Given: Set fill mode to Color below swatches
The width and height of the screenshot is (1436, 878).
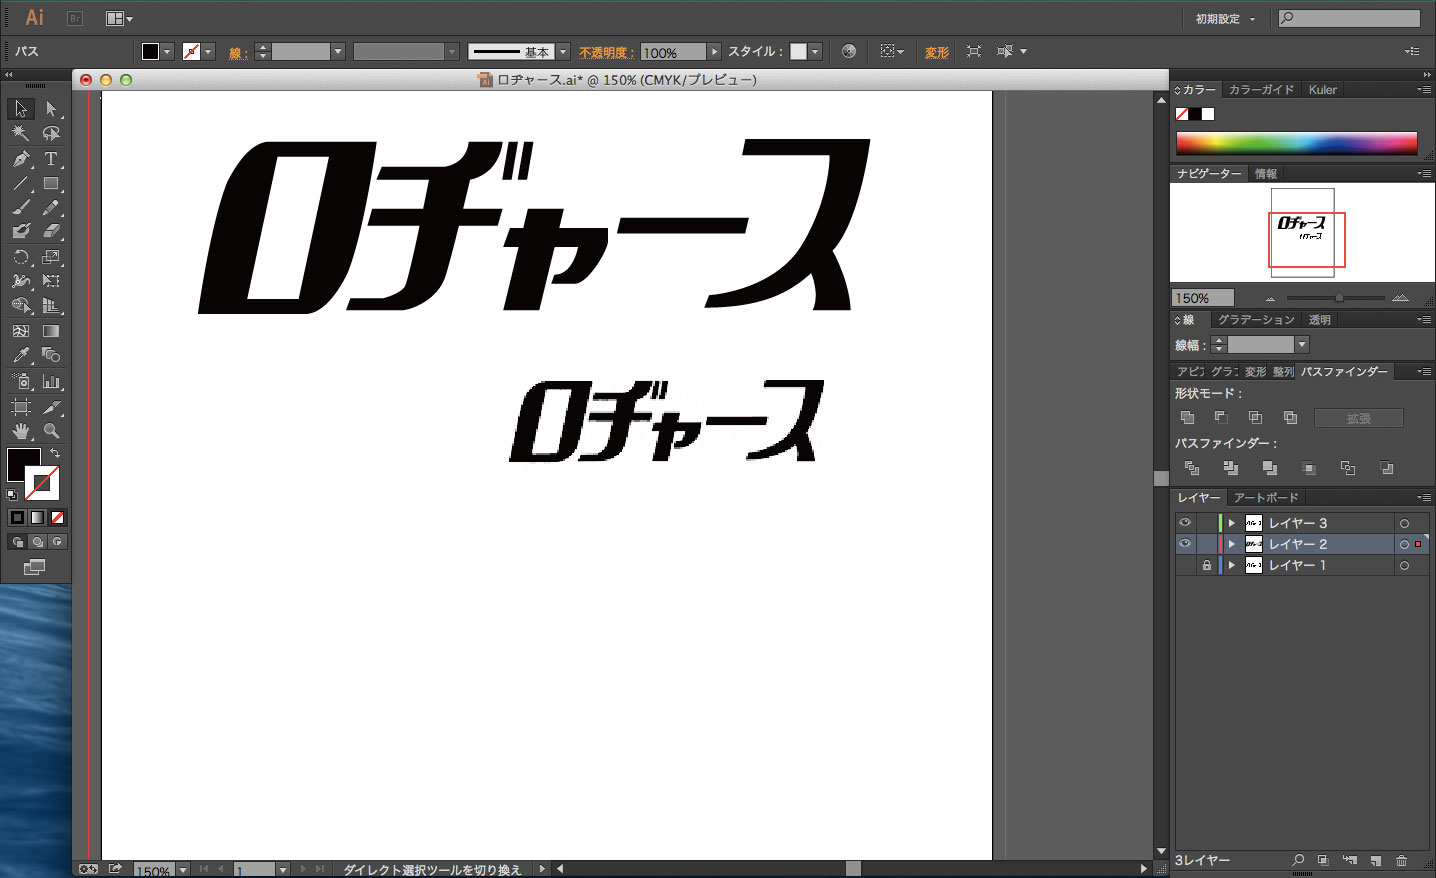Looking at the screenshot, I should pos(17,517).
